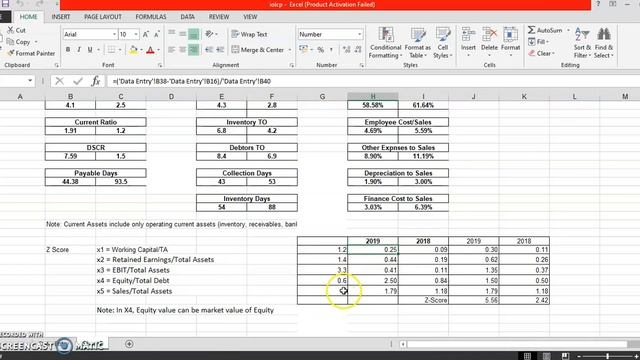Click the Copy icon
This screenshot has height=360, width=640.
[x=10, y=42]
